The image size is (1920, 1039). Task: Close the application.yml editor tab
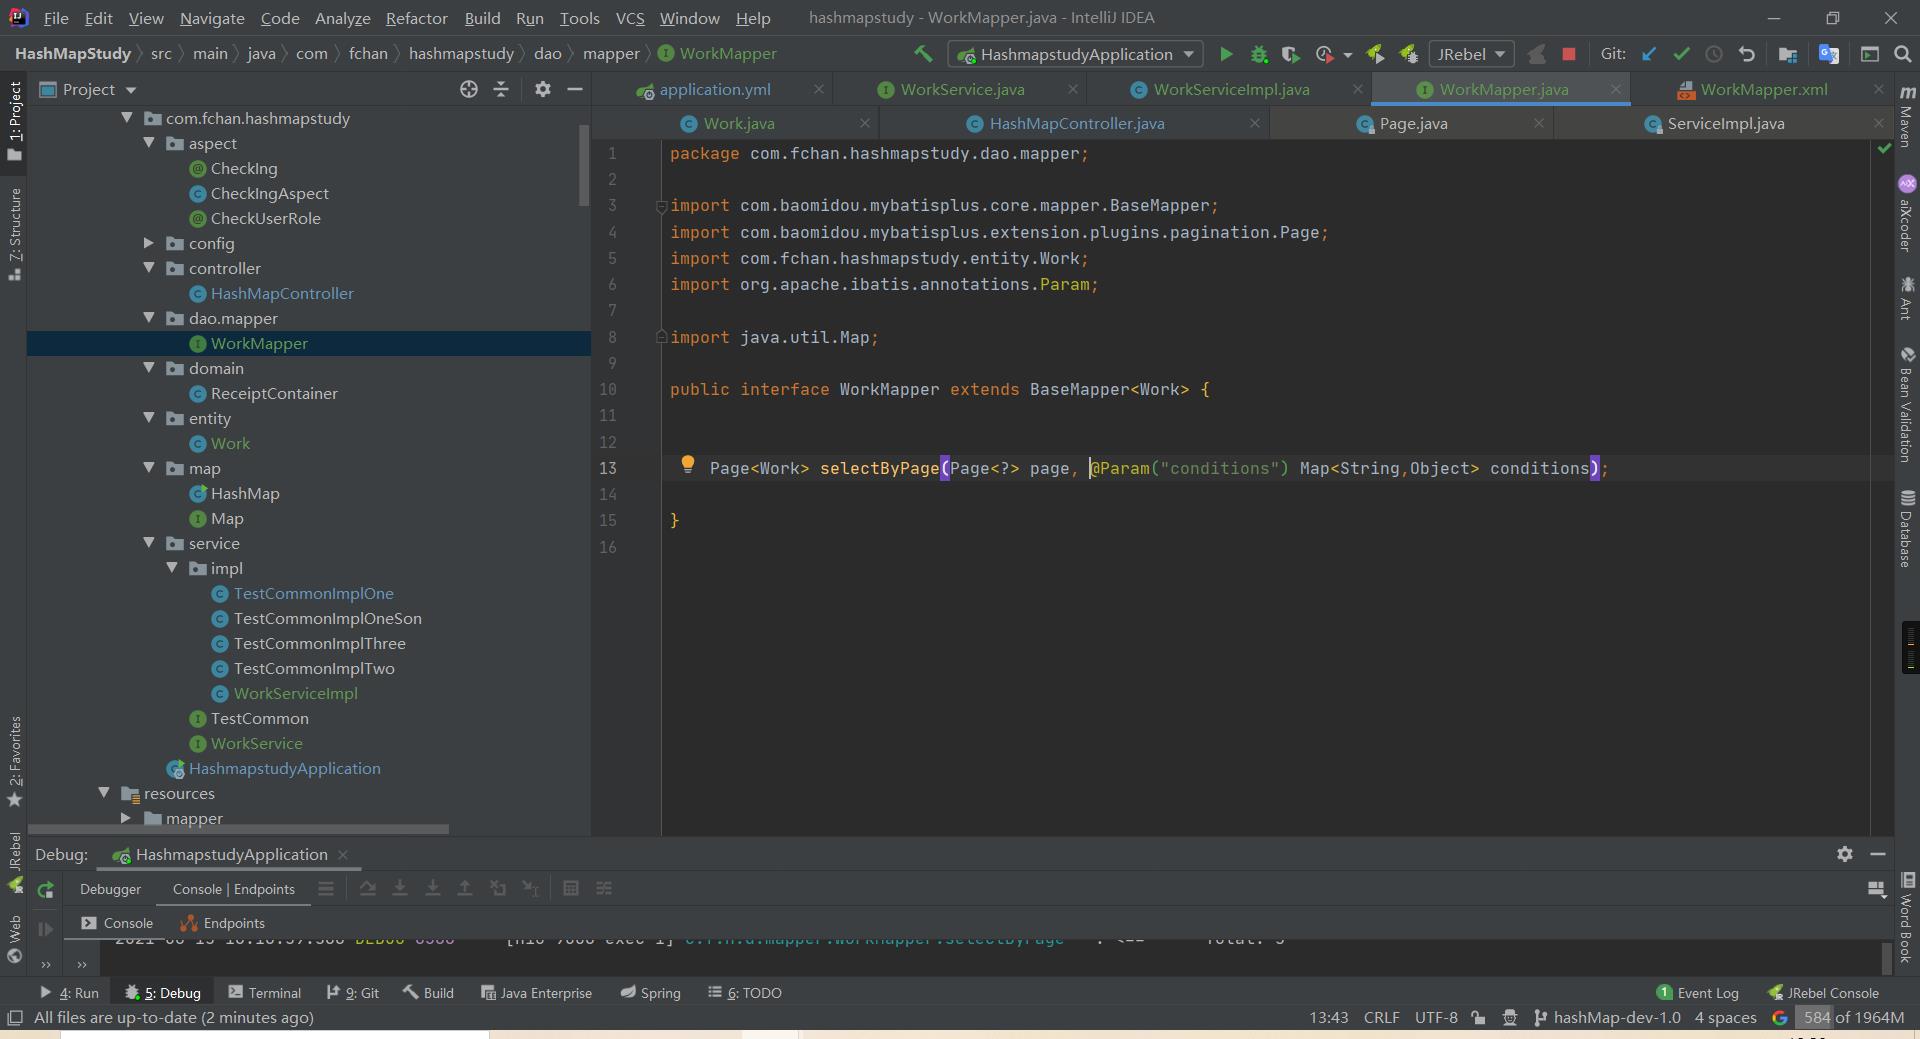(x=819, y=89)
